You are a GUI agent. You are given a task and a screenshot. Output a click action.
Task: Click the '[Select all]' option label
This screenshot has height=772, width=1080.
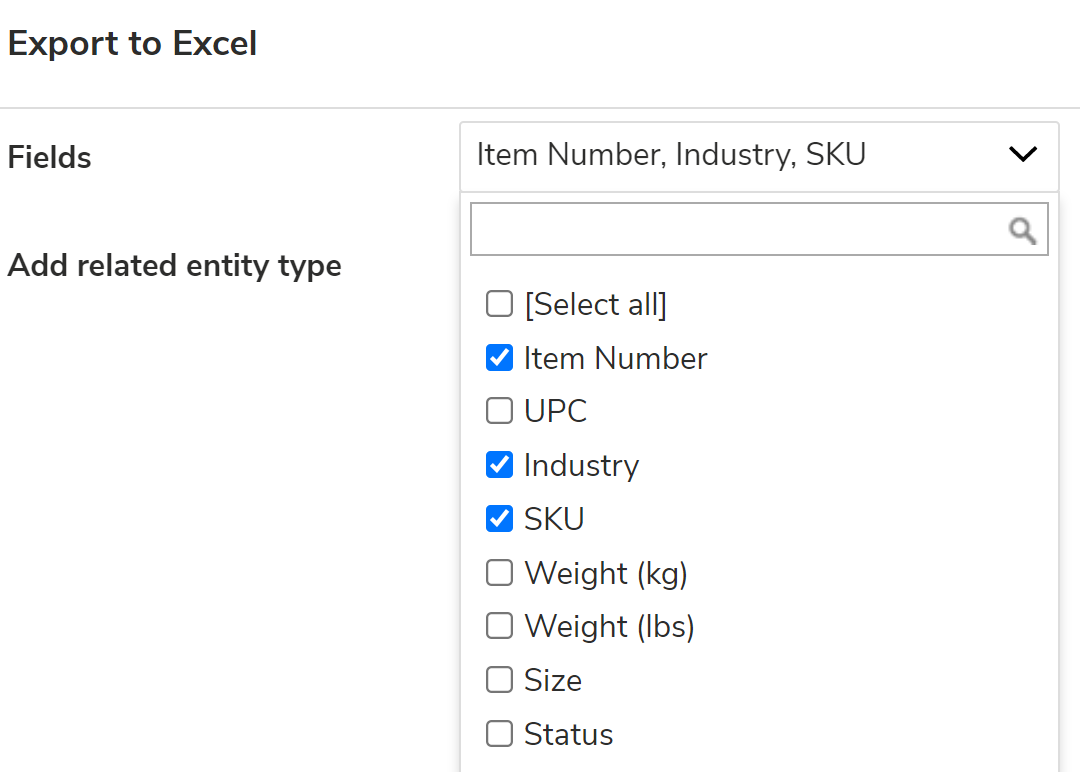[x=595, y=304]
